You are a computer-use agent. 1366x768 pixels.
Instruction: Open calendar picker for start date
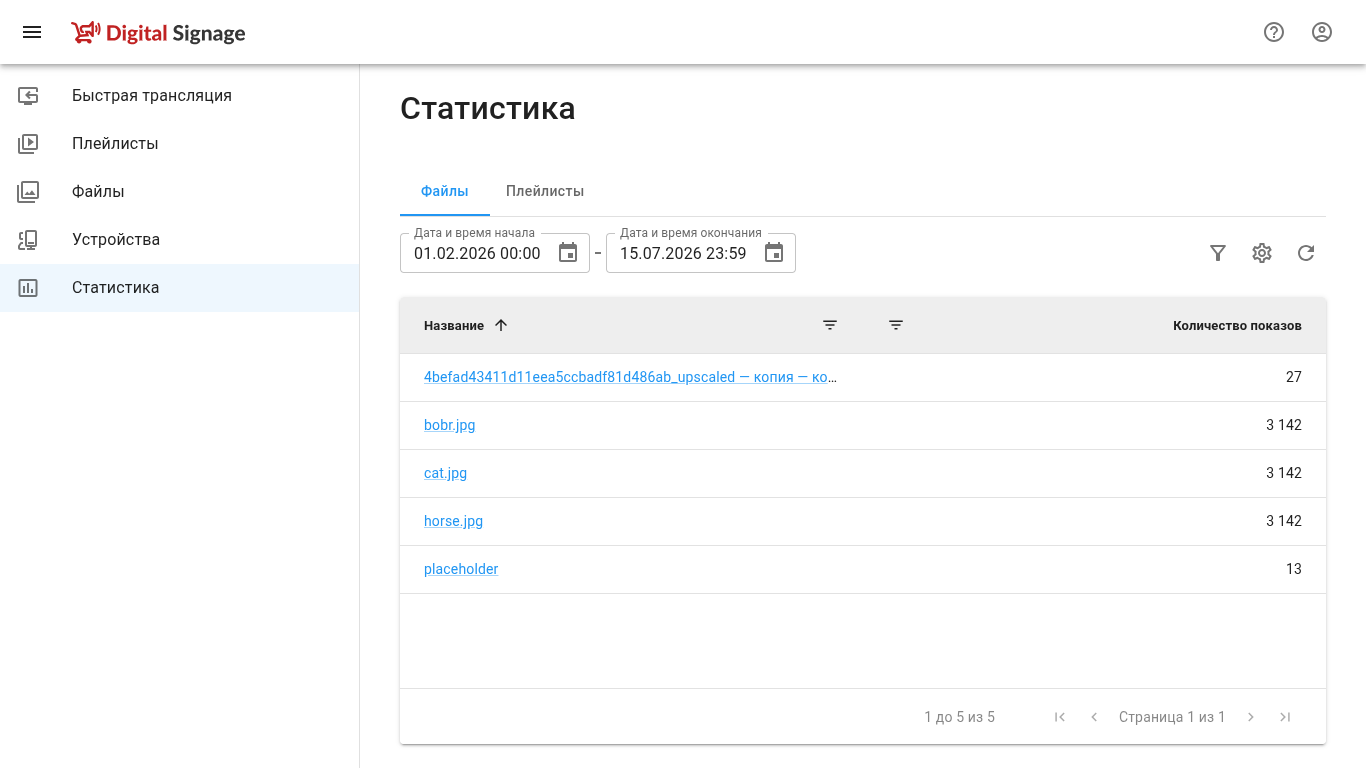(x=568, y=253)
